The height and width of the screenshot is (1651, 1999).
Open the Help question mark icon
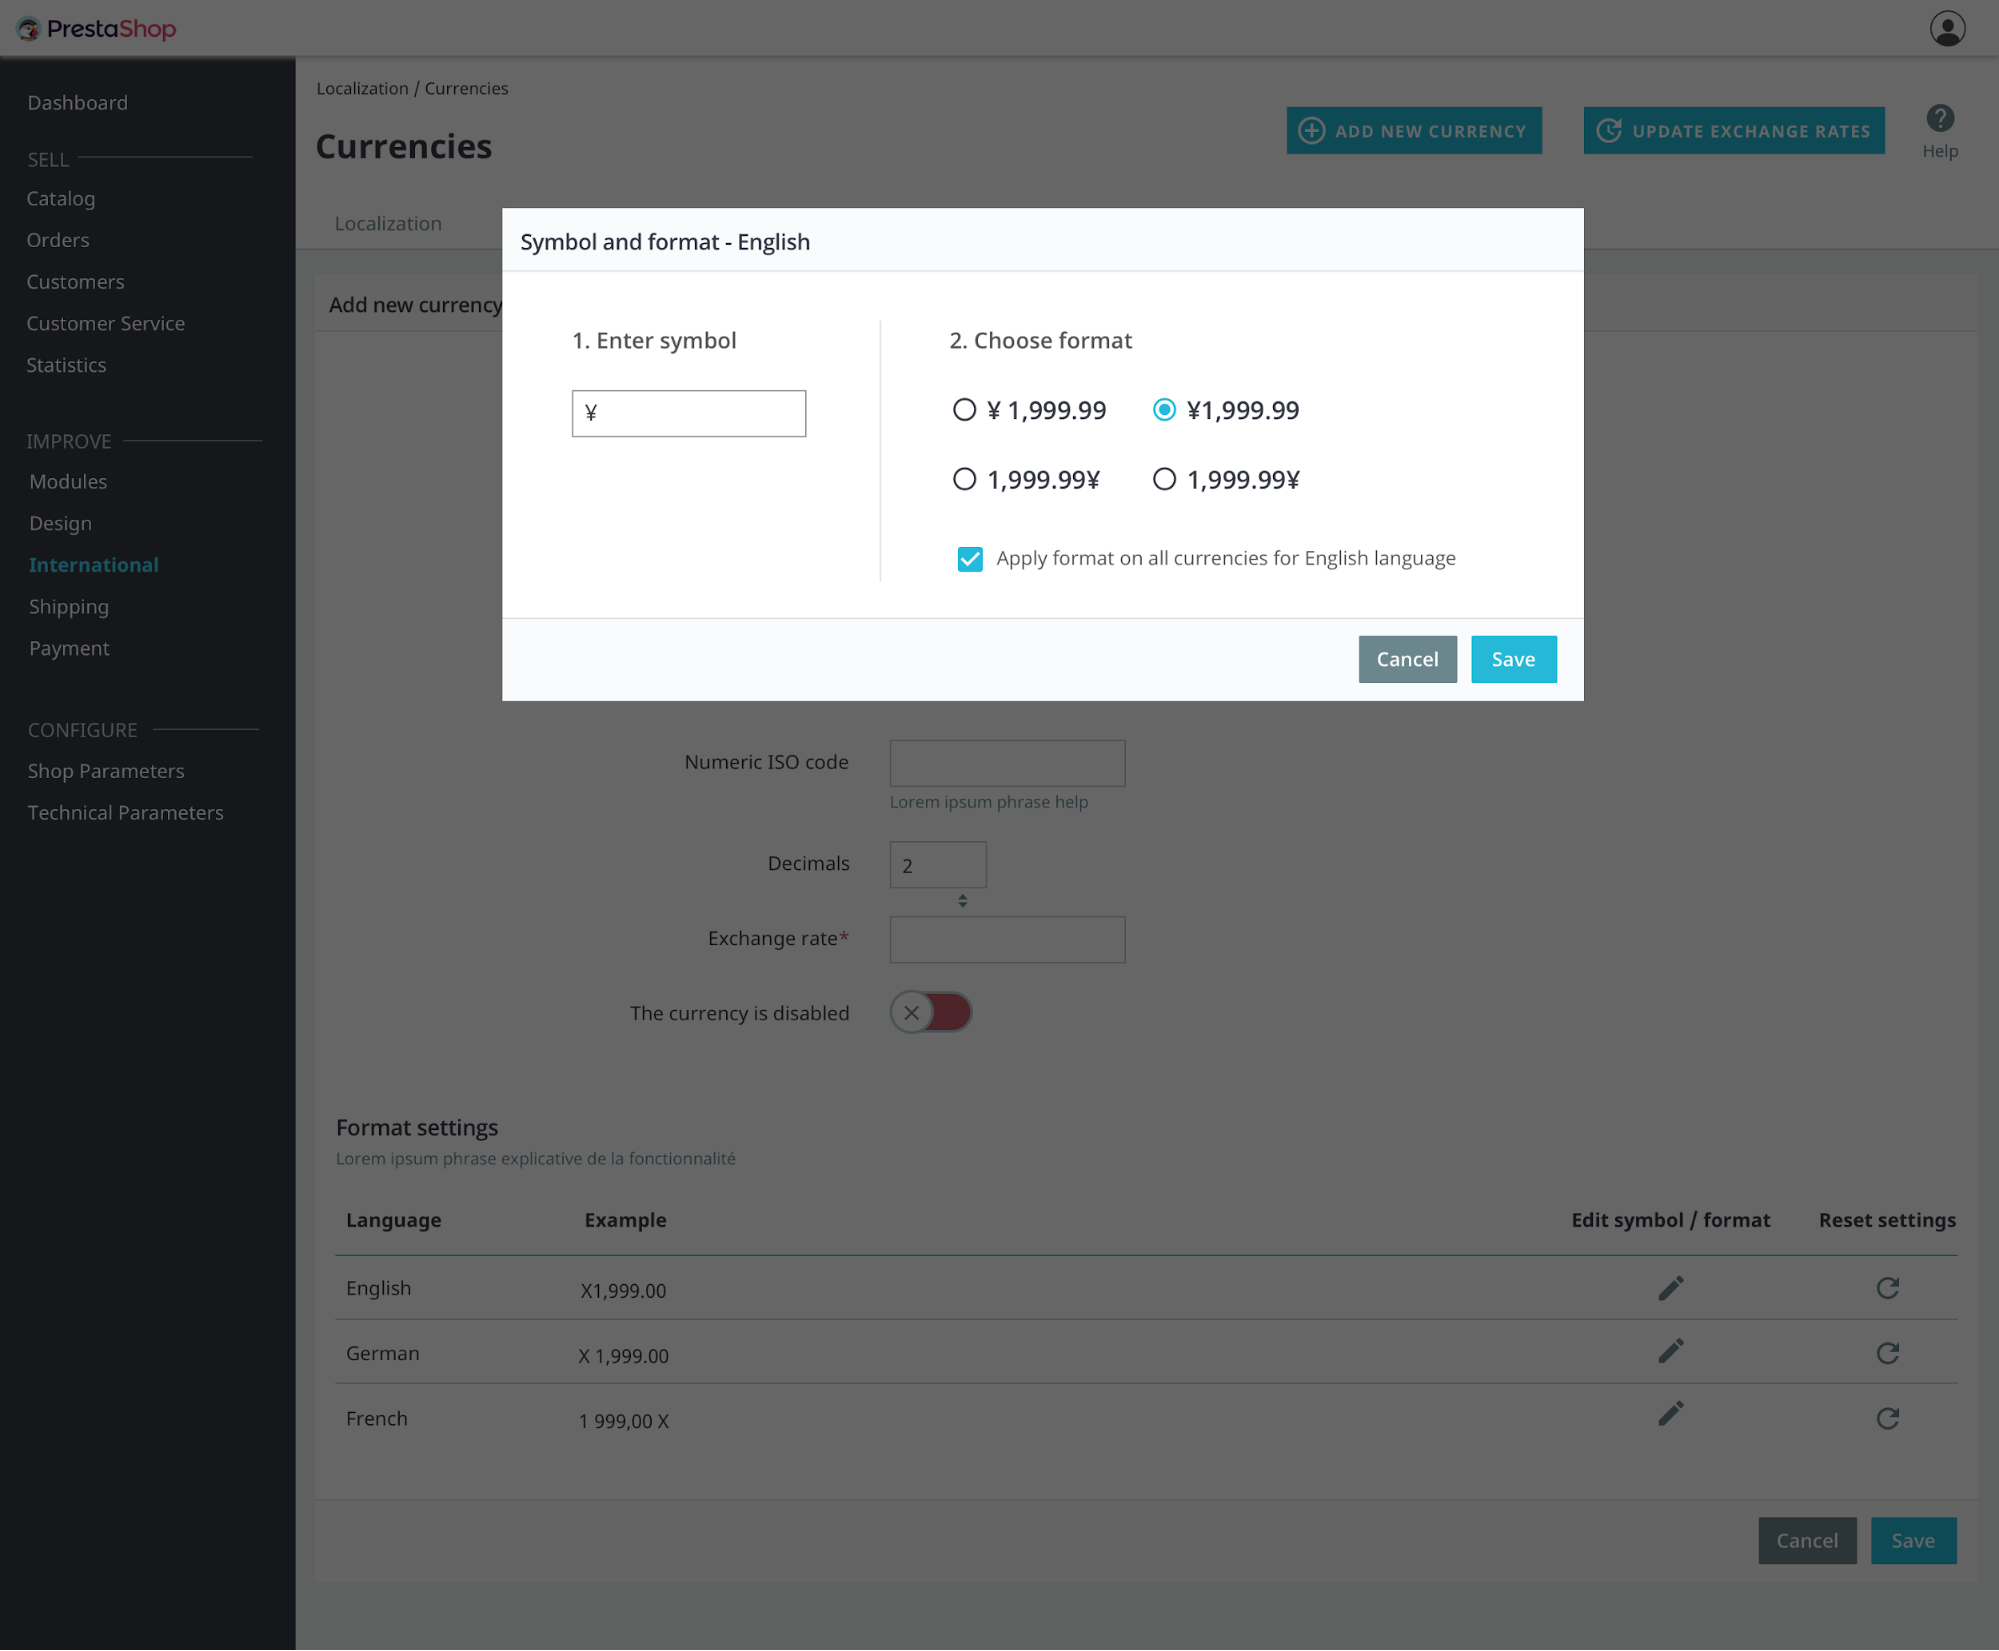point(1939,119)
